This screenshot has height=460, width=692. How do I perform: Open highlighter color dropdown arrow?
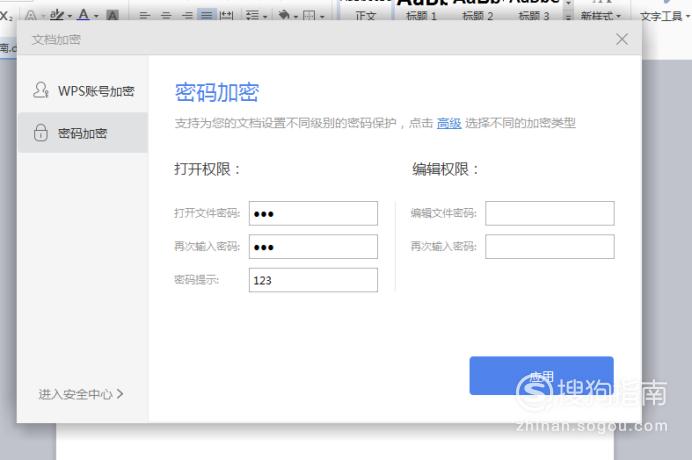pos(69,17)
